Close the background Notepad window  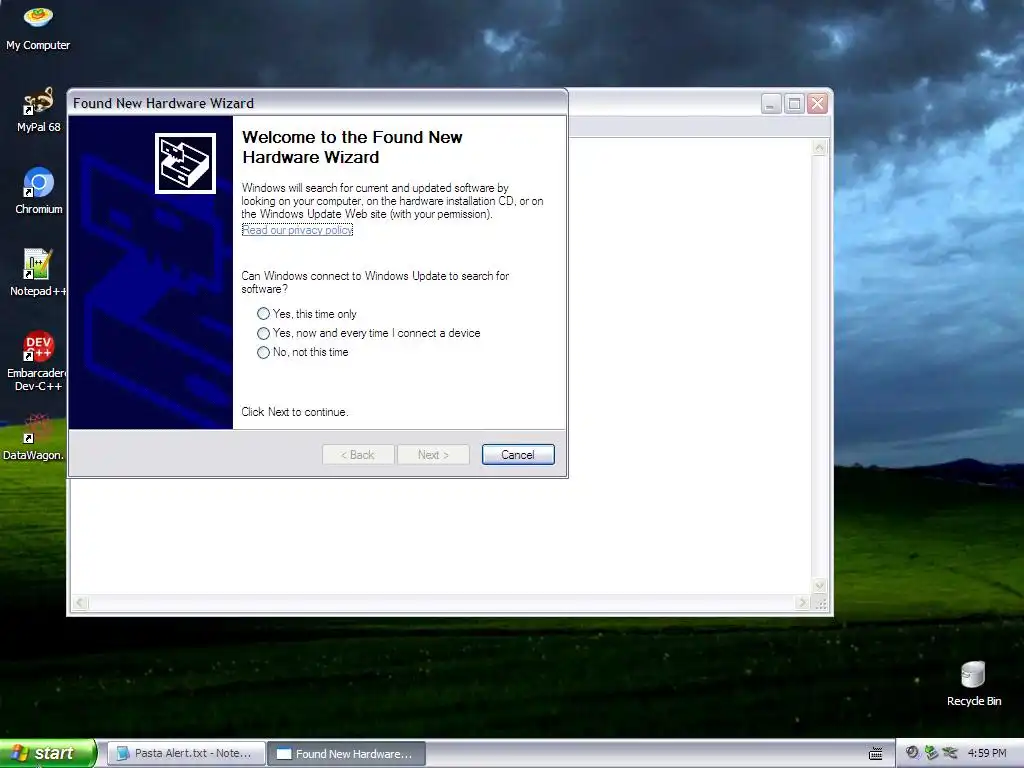click(817, 104)
